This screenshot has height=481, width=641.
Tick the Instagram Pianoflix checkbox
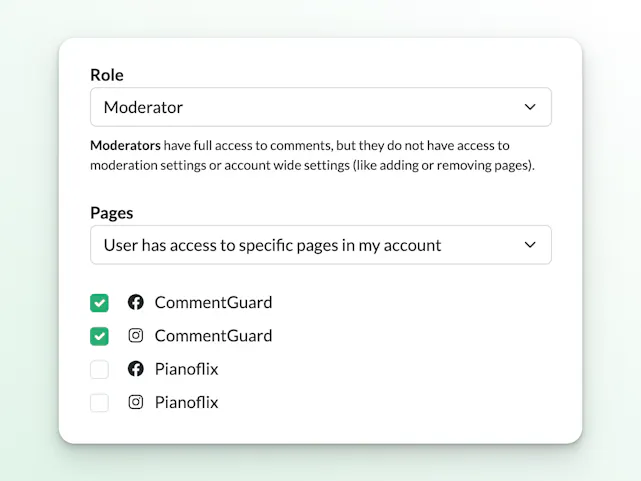point(100,403)
